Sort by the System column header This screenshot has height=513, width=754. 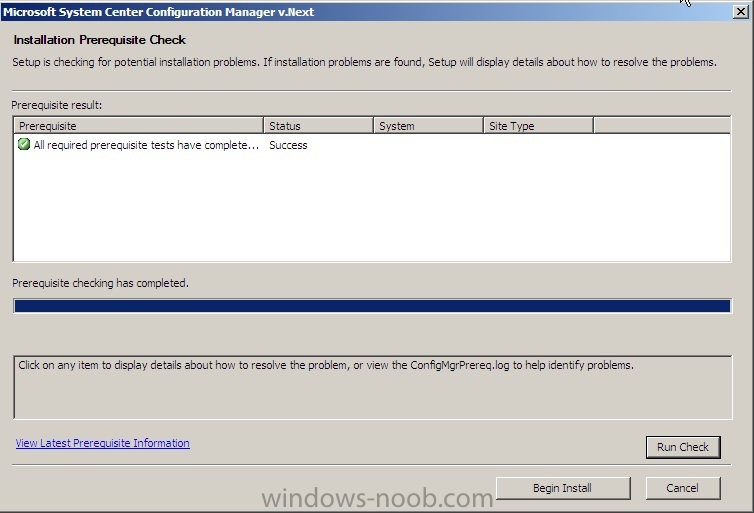pyautogui.click(x=428, y=125)
